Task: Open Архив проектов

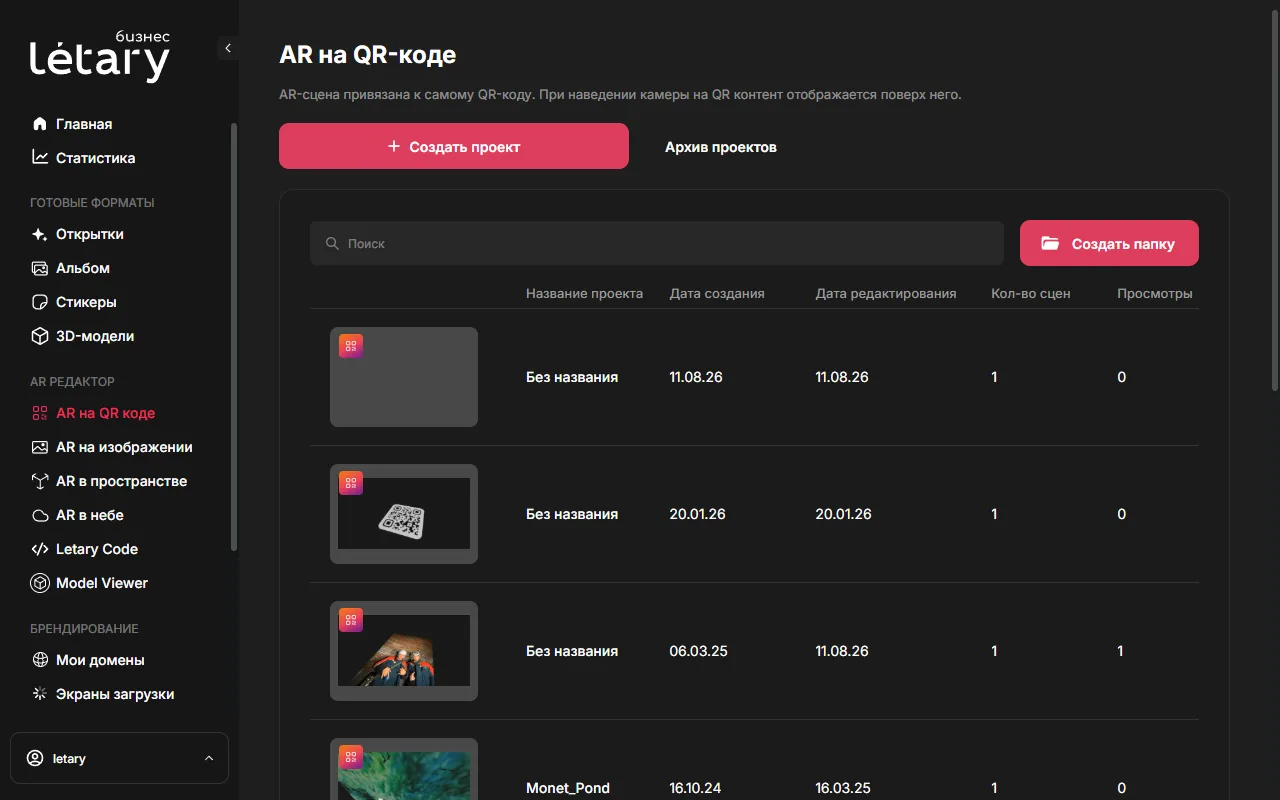Action: click(721, 147)
